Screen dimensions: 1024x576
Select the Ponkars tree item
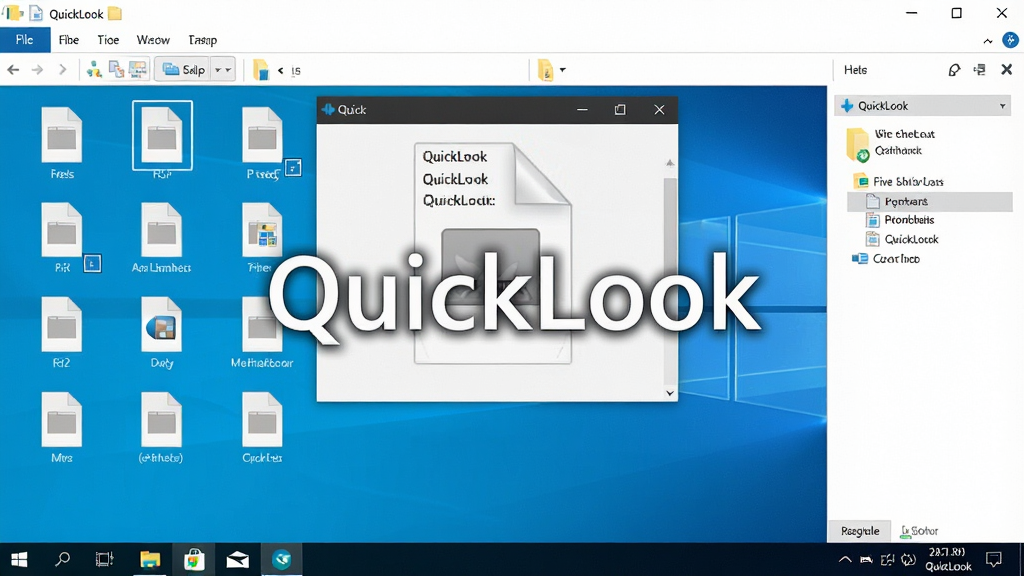(x=929, y=201)
